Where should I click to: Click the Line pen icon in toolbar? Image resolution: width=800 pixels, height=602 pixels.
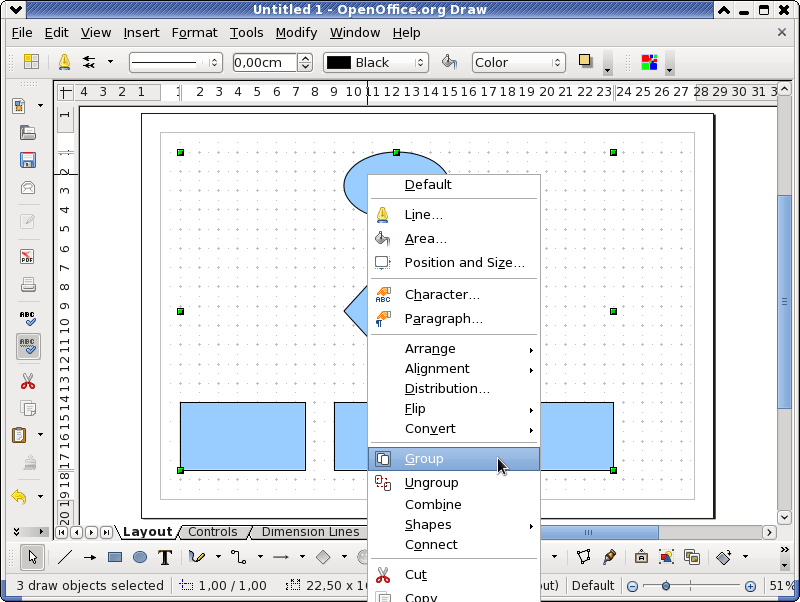coord(64,62)
